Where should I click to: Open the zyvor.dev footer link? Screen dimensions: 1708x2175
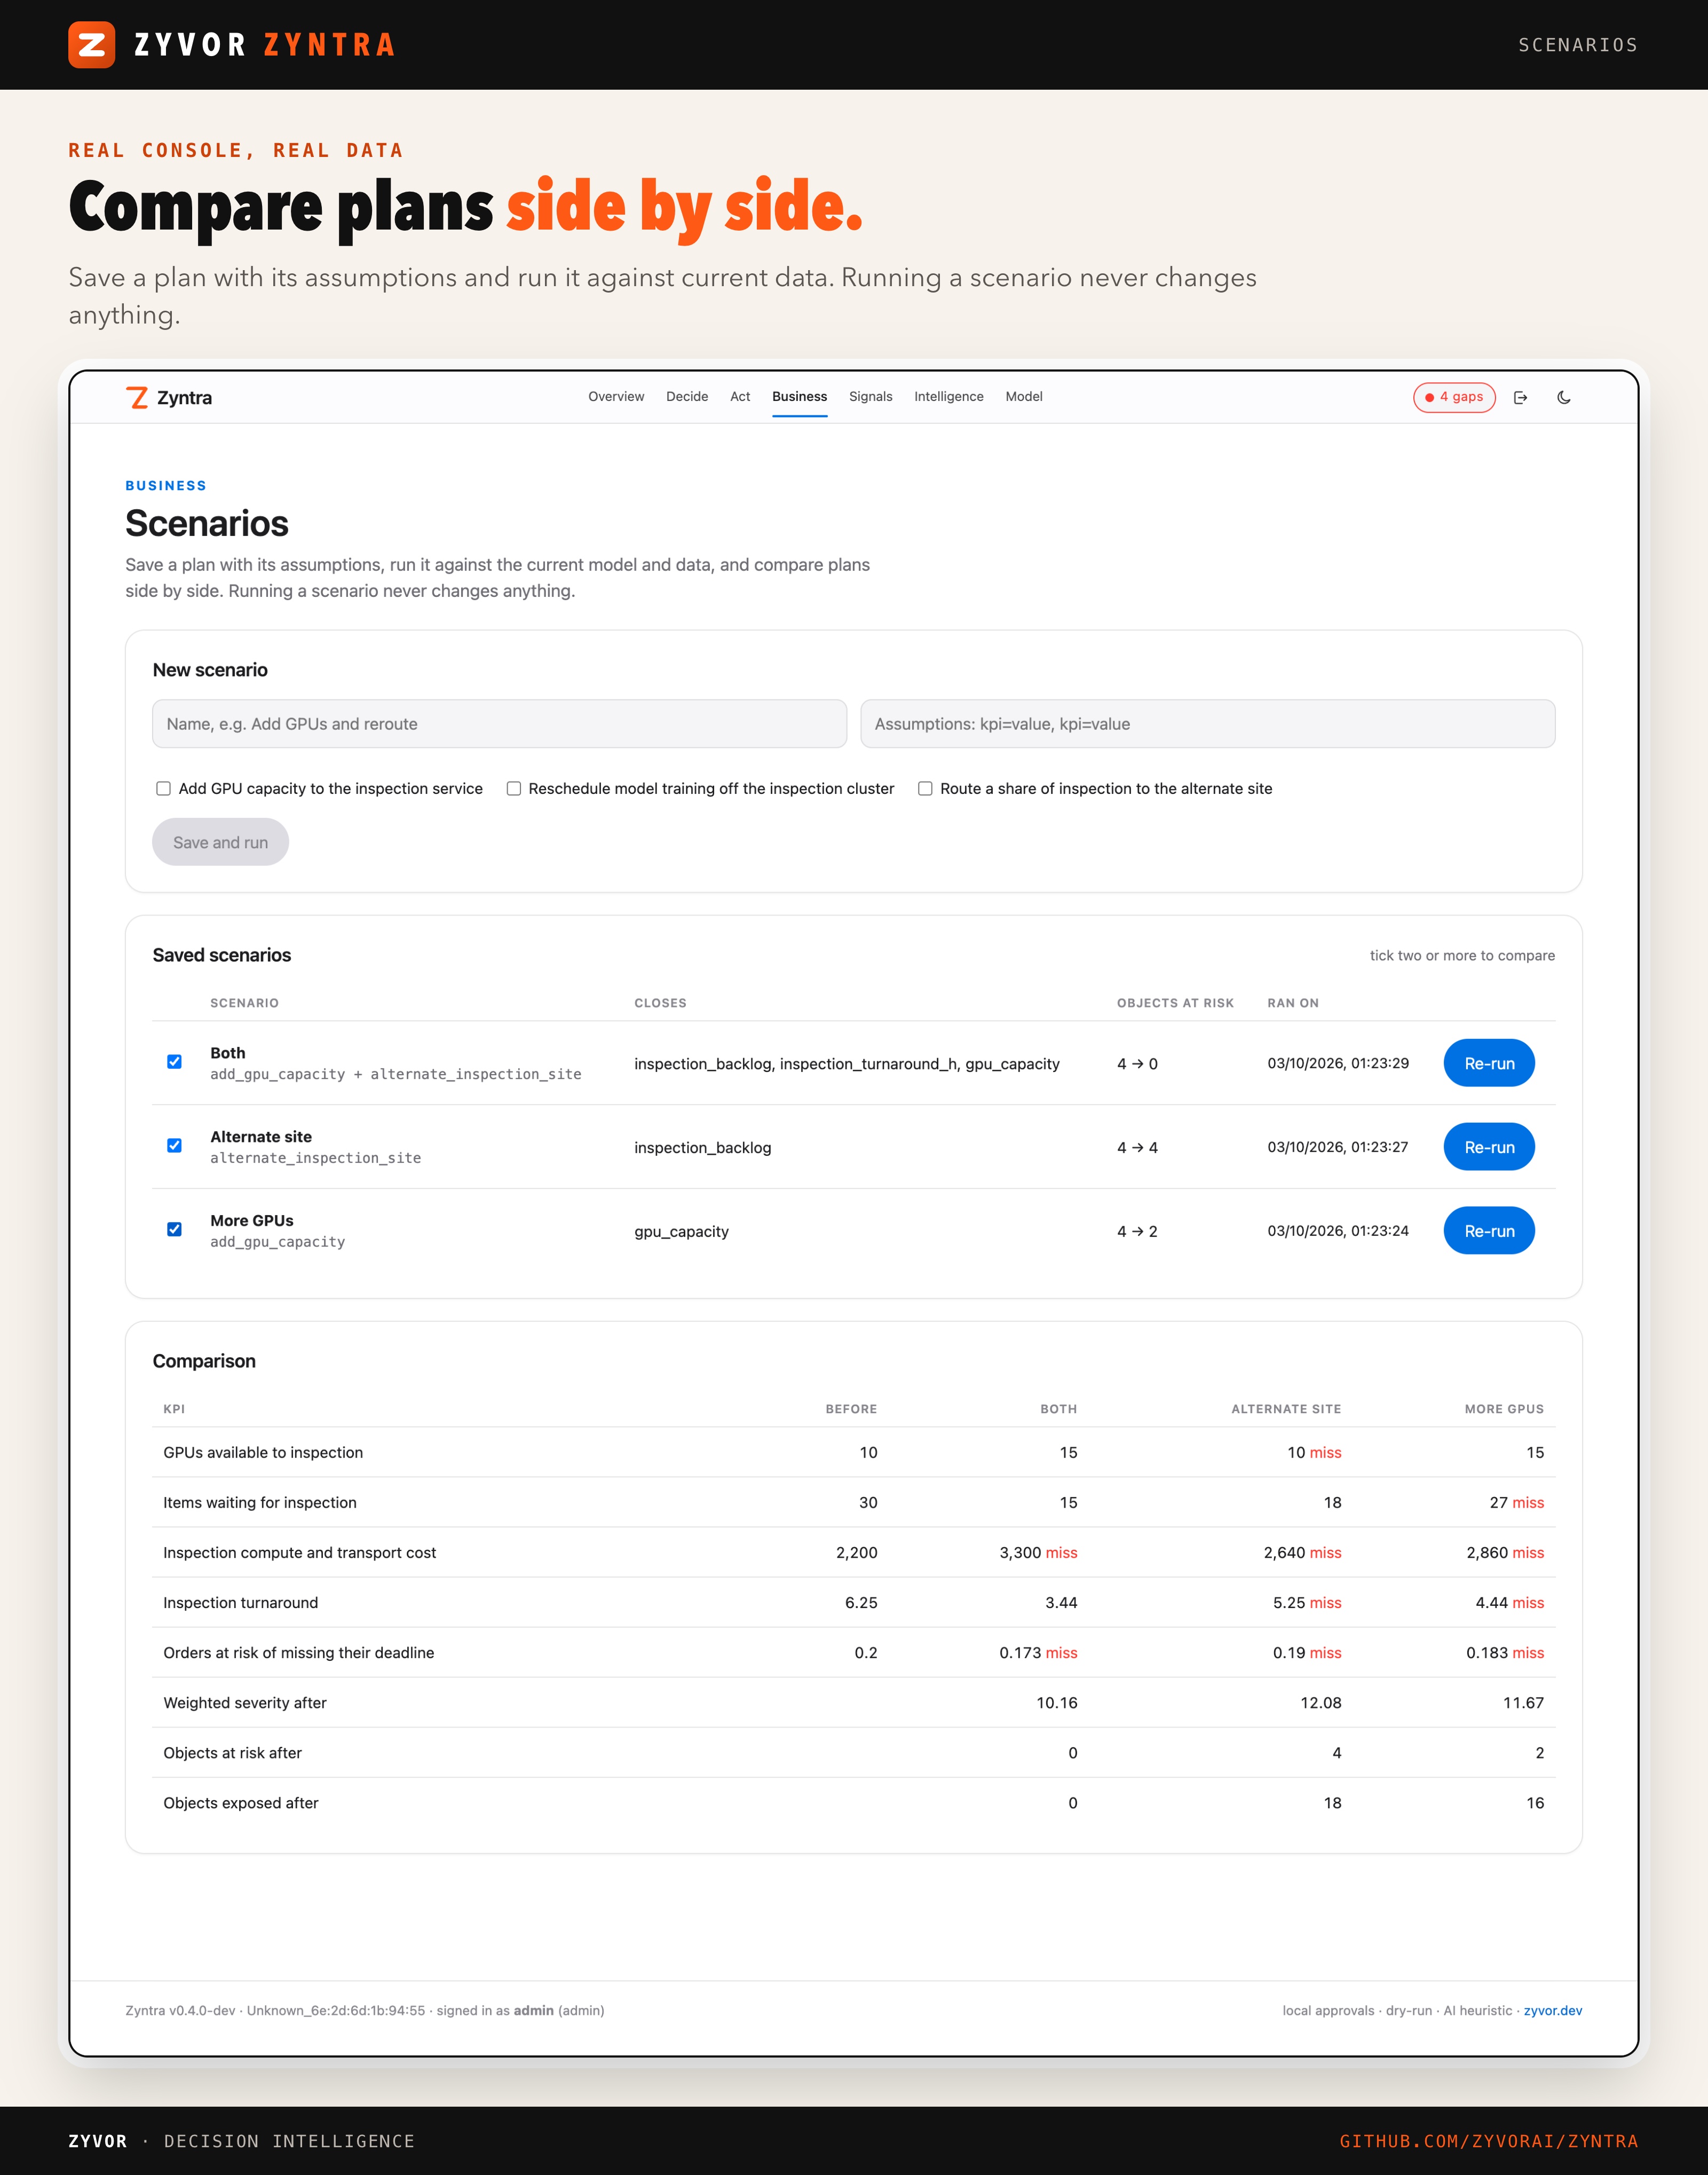pos(1552,2011)
